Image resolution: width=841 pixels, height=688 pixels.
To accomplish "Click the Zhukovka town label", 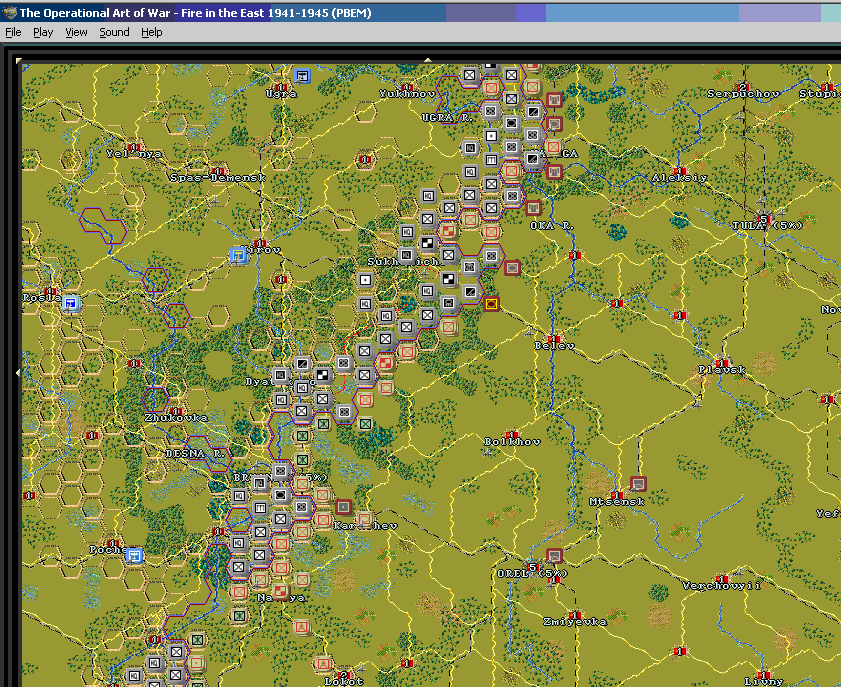I will [176, 418].
